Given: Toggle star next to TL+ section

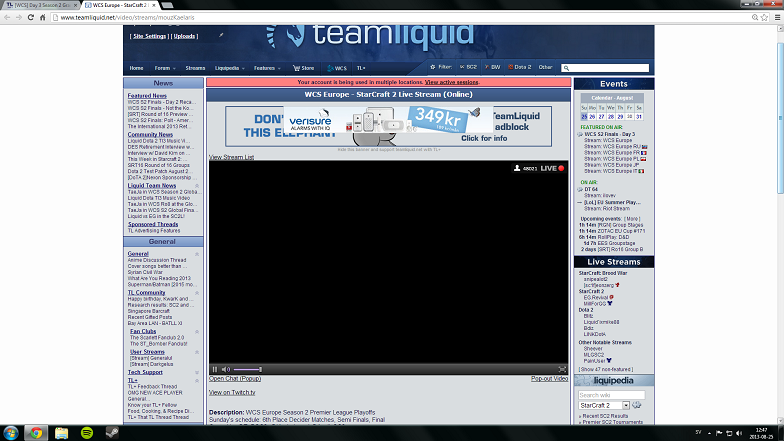Looking at the screenshot, I should [x=197, y=380].
